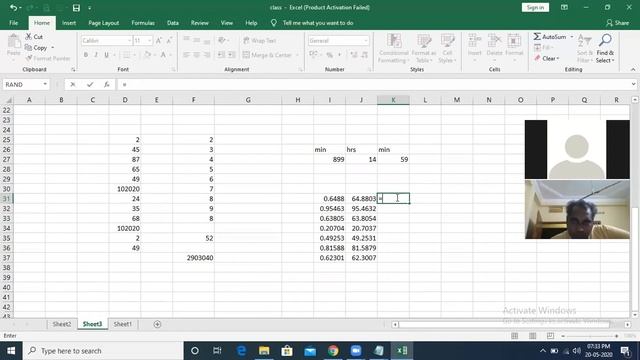Open Cortana circle on taskbar

(195, 351)
